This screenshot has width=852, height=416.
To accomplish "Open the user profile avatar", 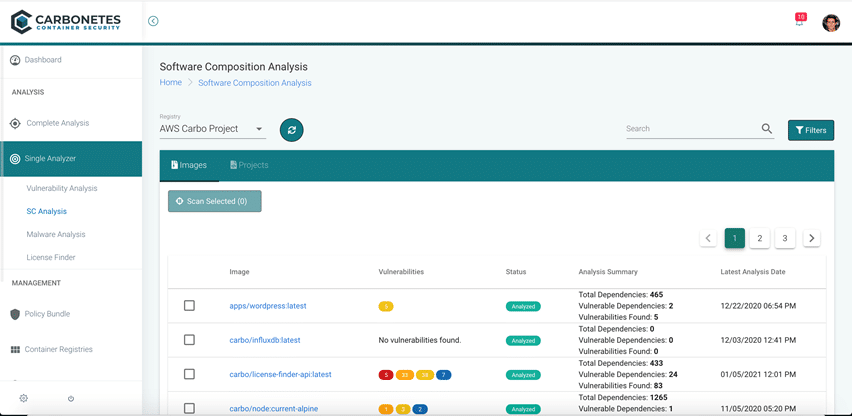I will coord(830,23).
